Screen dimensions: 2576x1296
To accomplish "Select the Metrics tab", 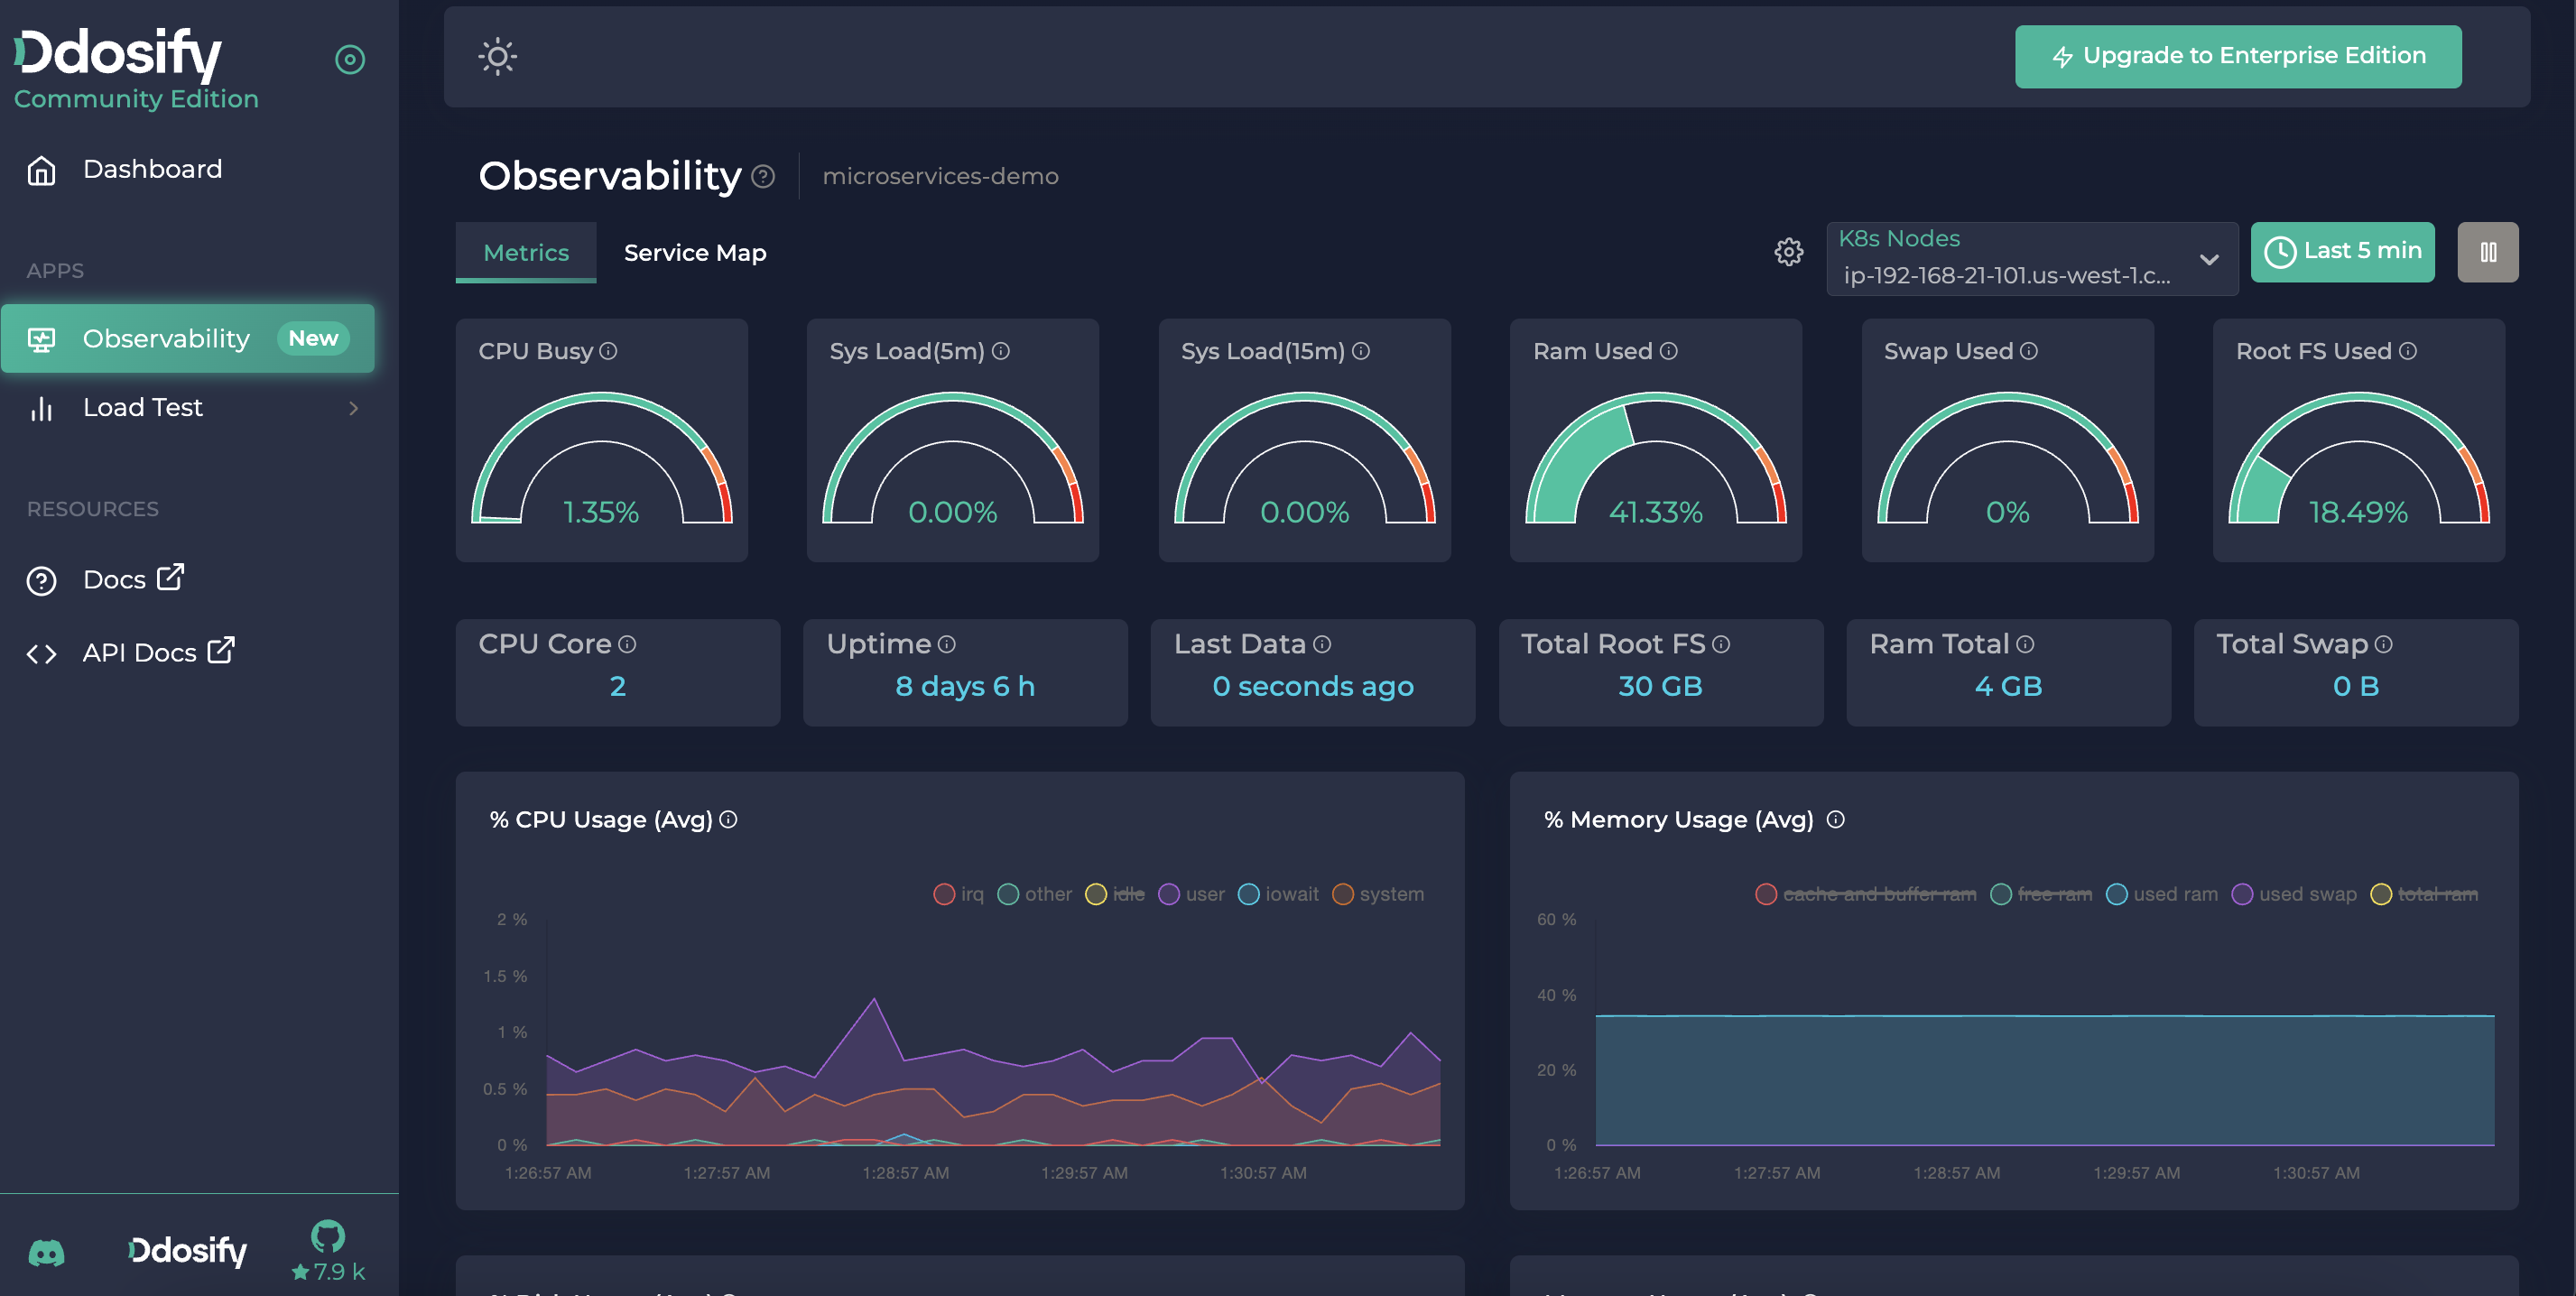I will (525, 252).
